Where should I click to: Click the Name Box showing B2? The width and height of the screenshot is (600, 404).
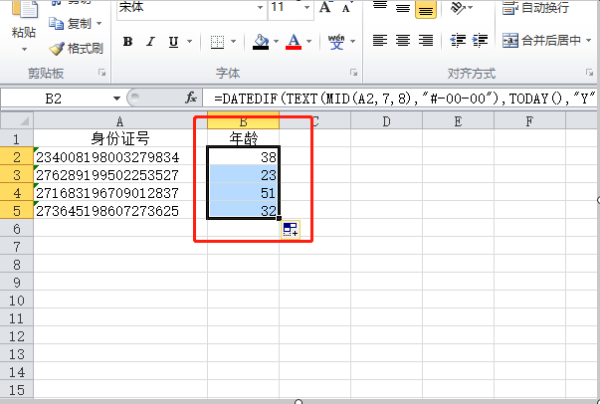(x=55, y=99)
